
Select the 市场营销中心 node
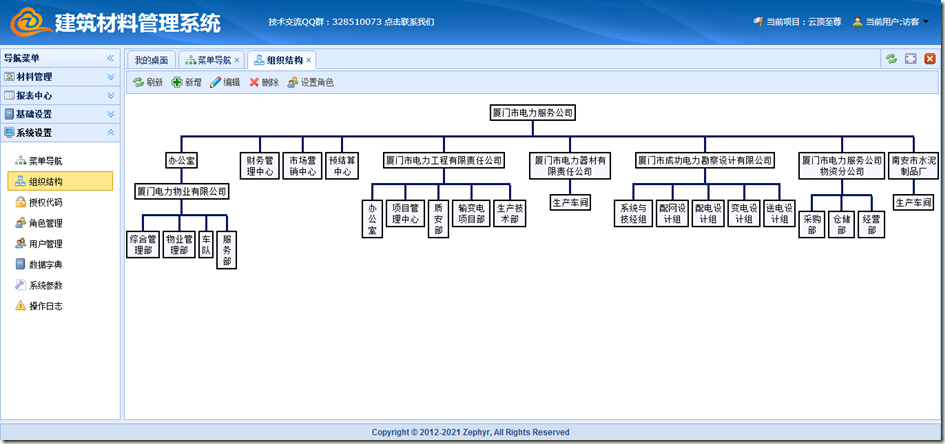pyautogui.click(x=302, y=166)
